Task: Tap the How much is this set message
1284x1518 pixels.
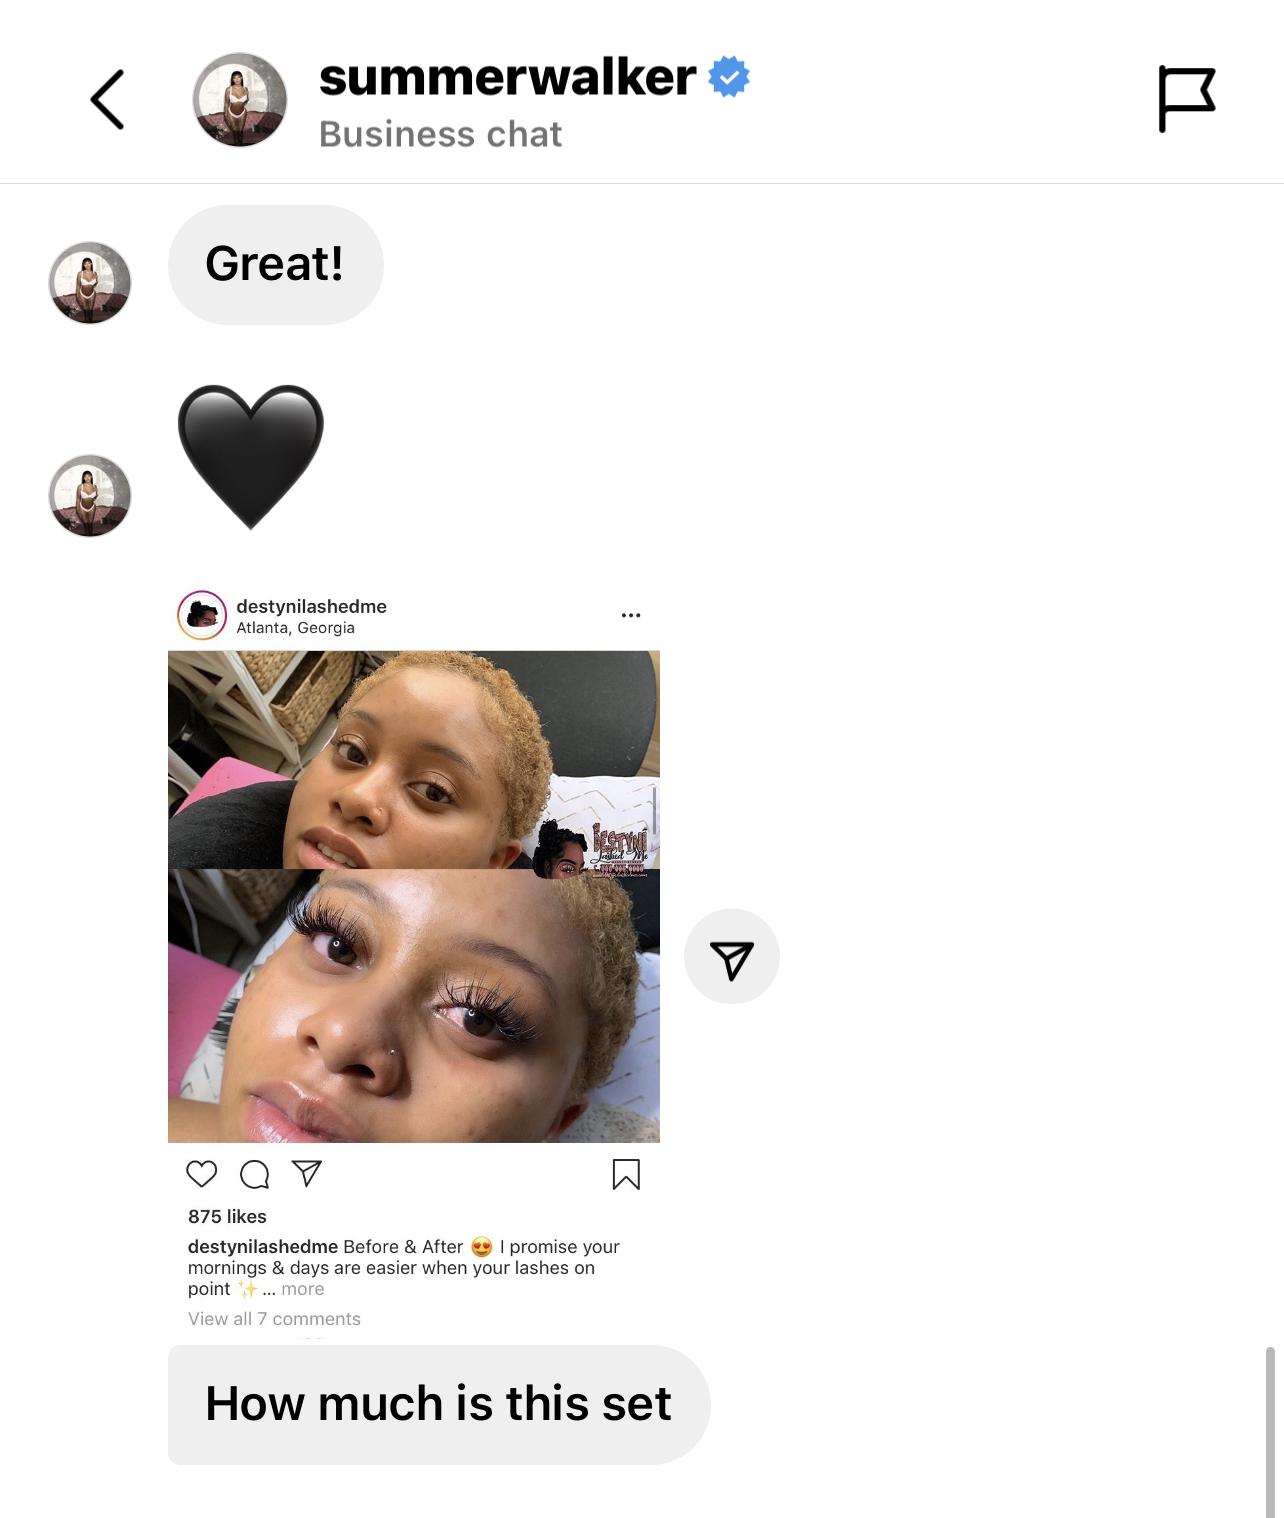Action: click(439, 1404)
